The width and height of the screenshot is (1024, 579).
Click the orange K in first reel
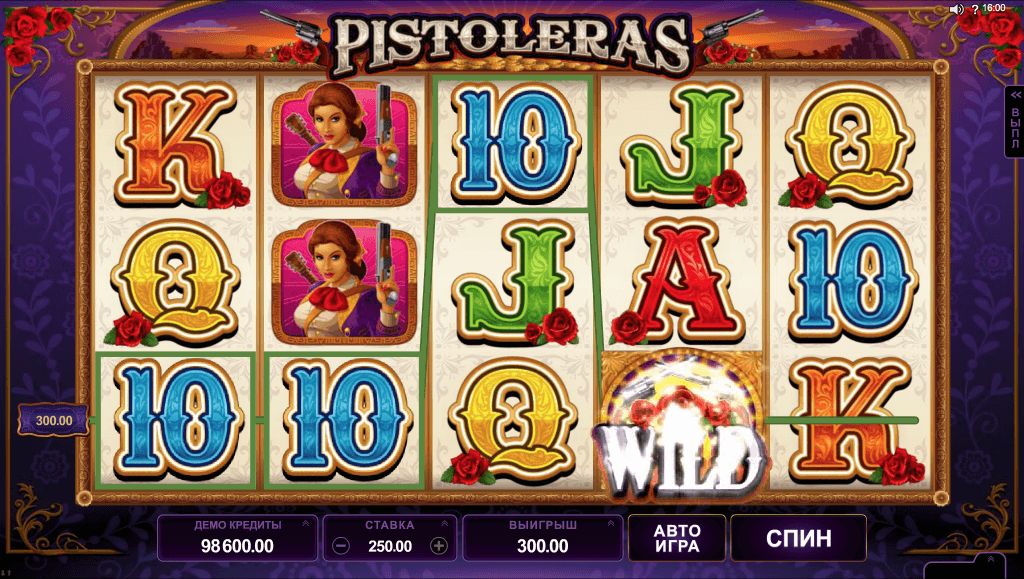point(178,145)
